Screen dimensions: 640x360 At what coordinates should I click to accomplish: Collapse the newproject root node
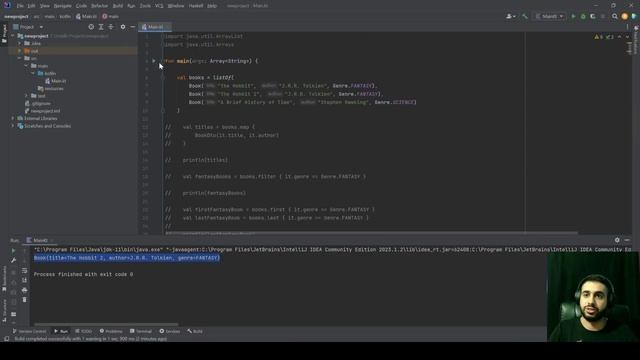[13, 36]
